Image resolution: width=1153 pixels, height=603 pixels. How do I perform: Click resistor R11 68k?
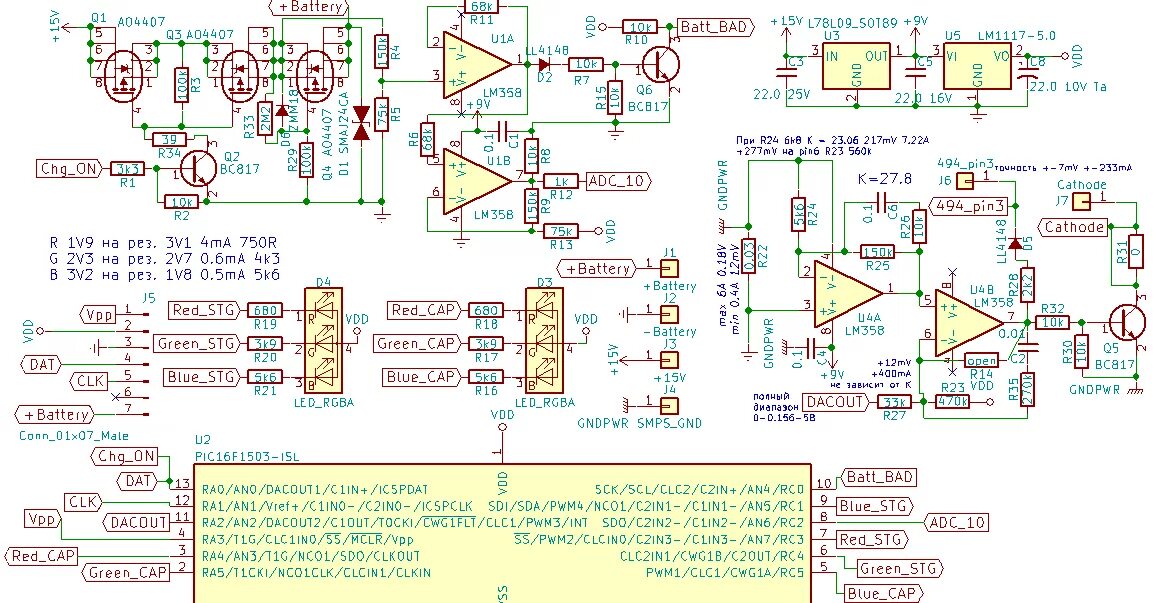coord(482,7)
